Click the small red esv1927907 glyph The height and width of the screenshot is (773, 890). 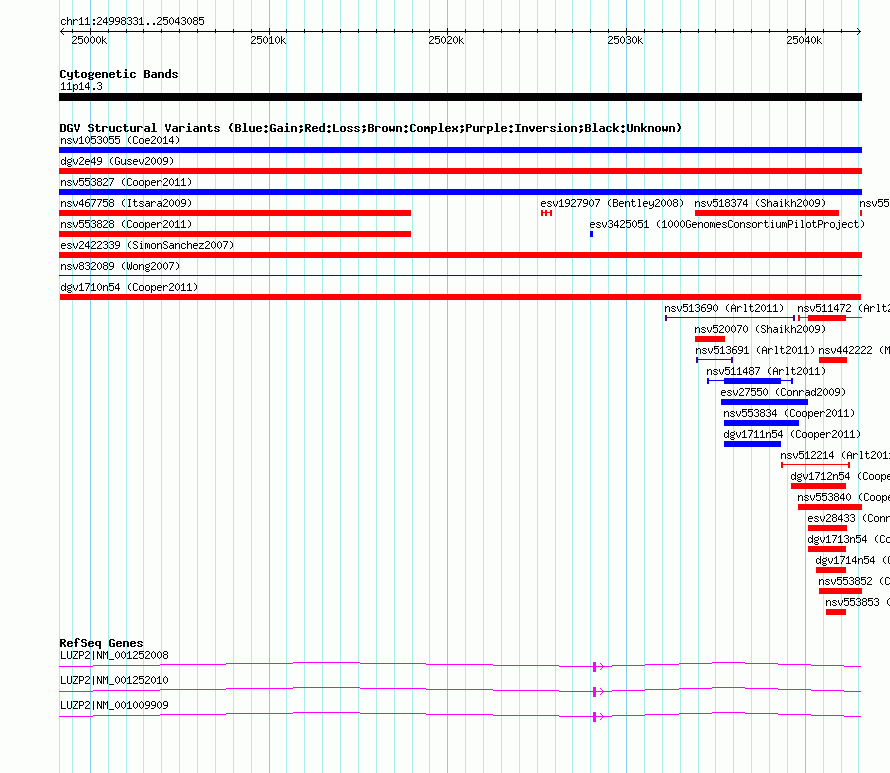click(547, 213)
